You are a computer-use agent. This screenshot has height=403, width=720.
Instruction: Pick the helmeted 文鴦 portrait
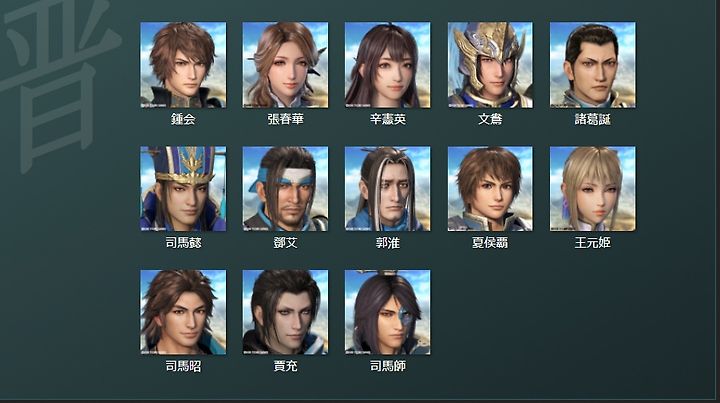(490, 65)
